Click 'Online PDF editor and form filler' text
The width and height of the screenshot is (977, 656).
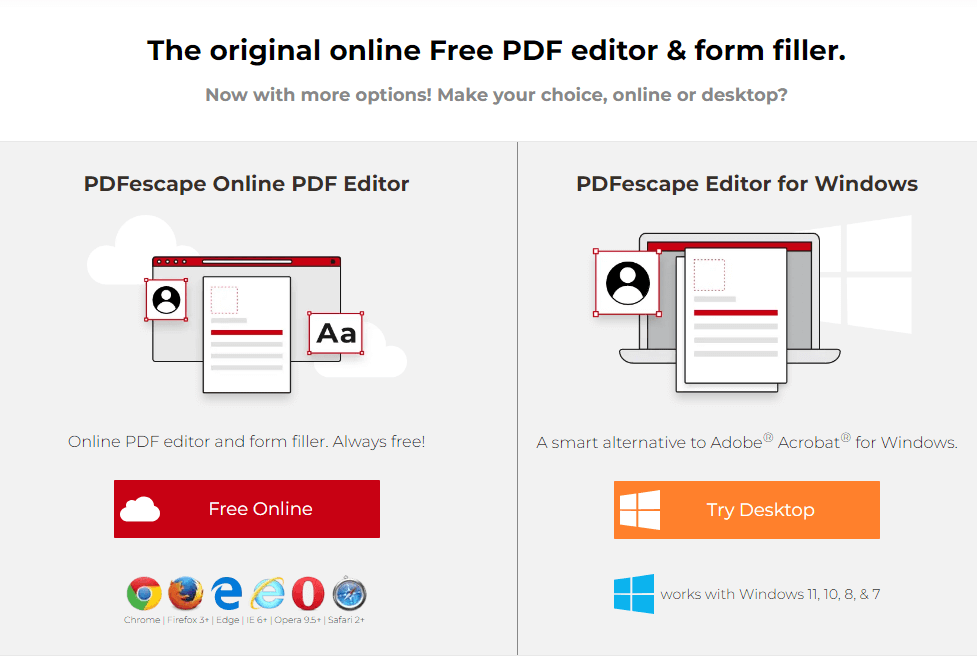point(247,442)
